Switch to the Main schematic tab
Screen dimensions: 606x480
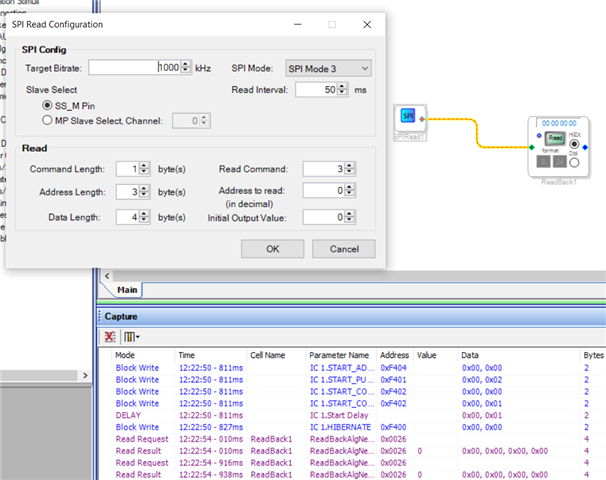(x=127, y=290)
